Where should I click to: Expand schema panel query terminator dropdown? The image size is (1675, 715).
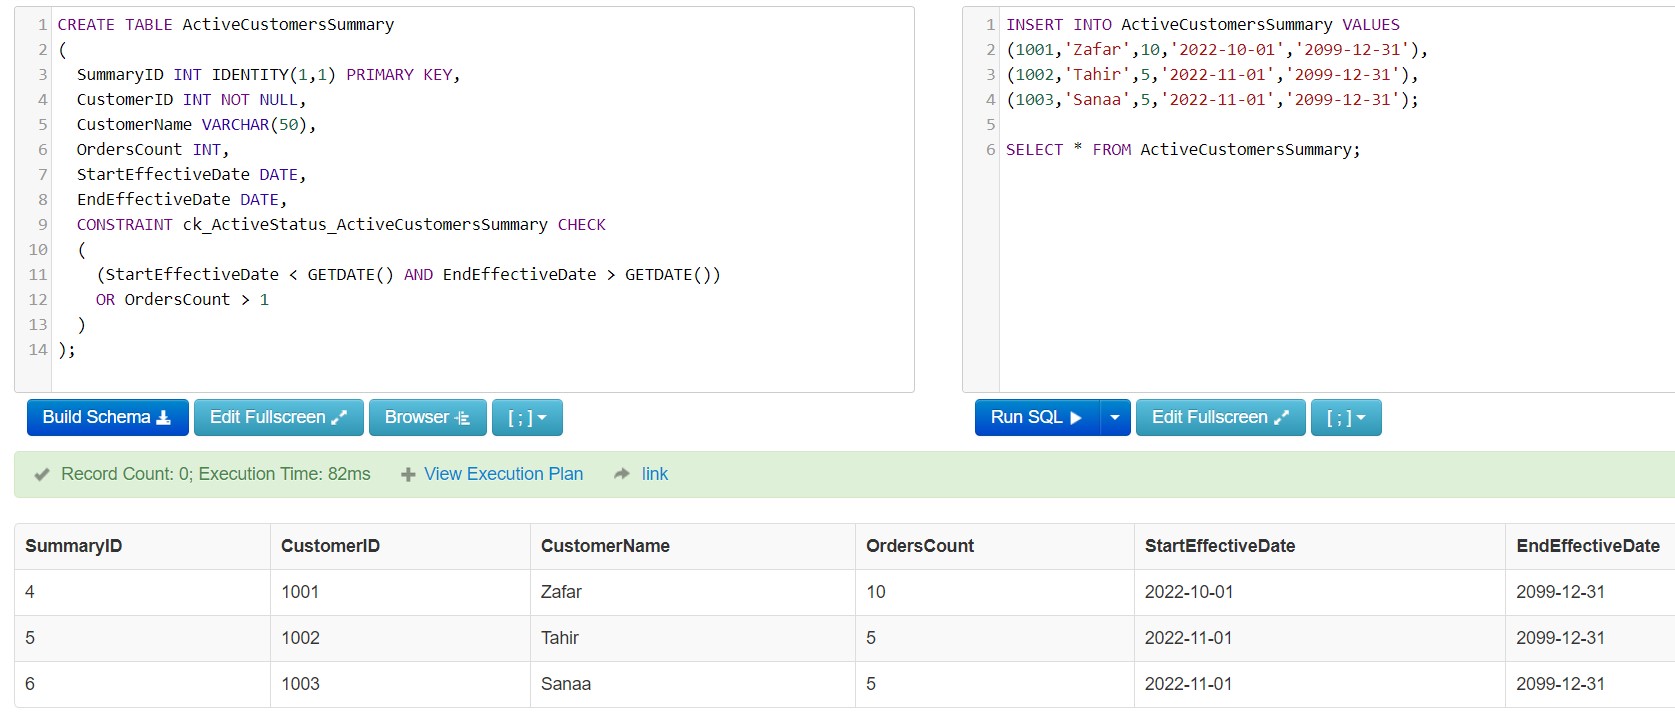(x=527, y=417)
